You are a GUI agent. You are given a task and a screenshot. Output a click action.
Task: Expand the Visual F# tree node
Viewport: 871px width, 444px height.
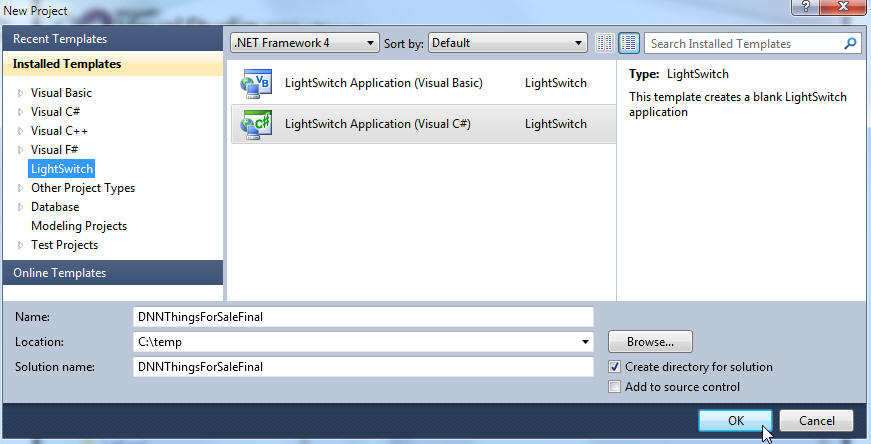click(21, 150)
